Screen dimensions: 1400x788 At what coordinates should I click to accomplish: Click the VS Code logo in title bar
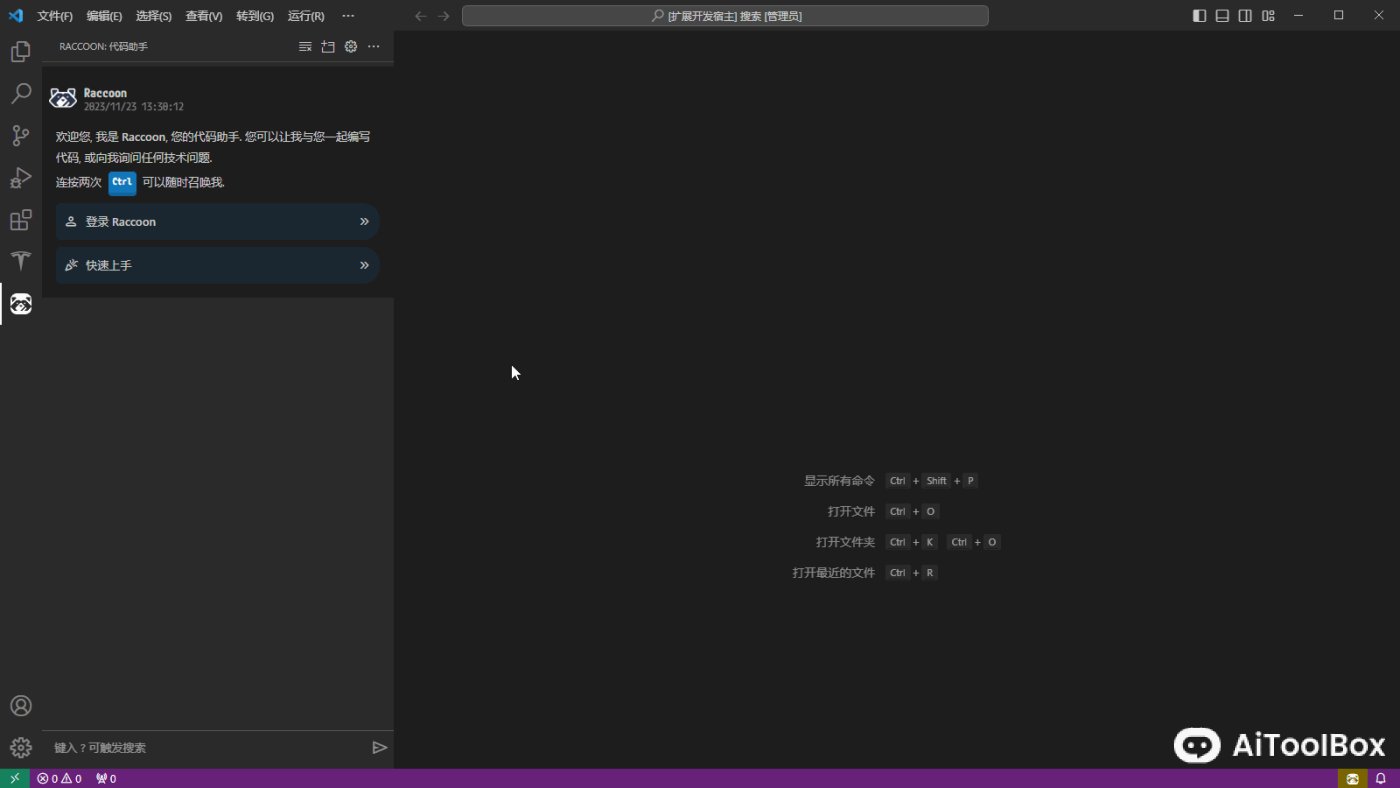tap(15, 15)
